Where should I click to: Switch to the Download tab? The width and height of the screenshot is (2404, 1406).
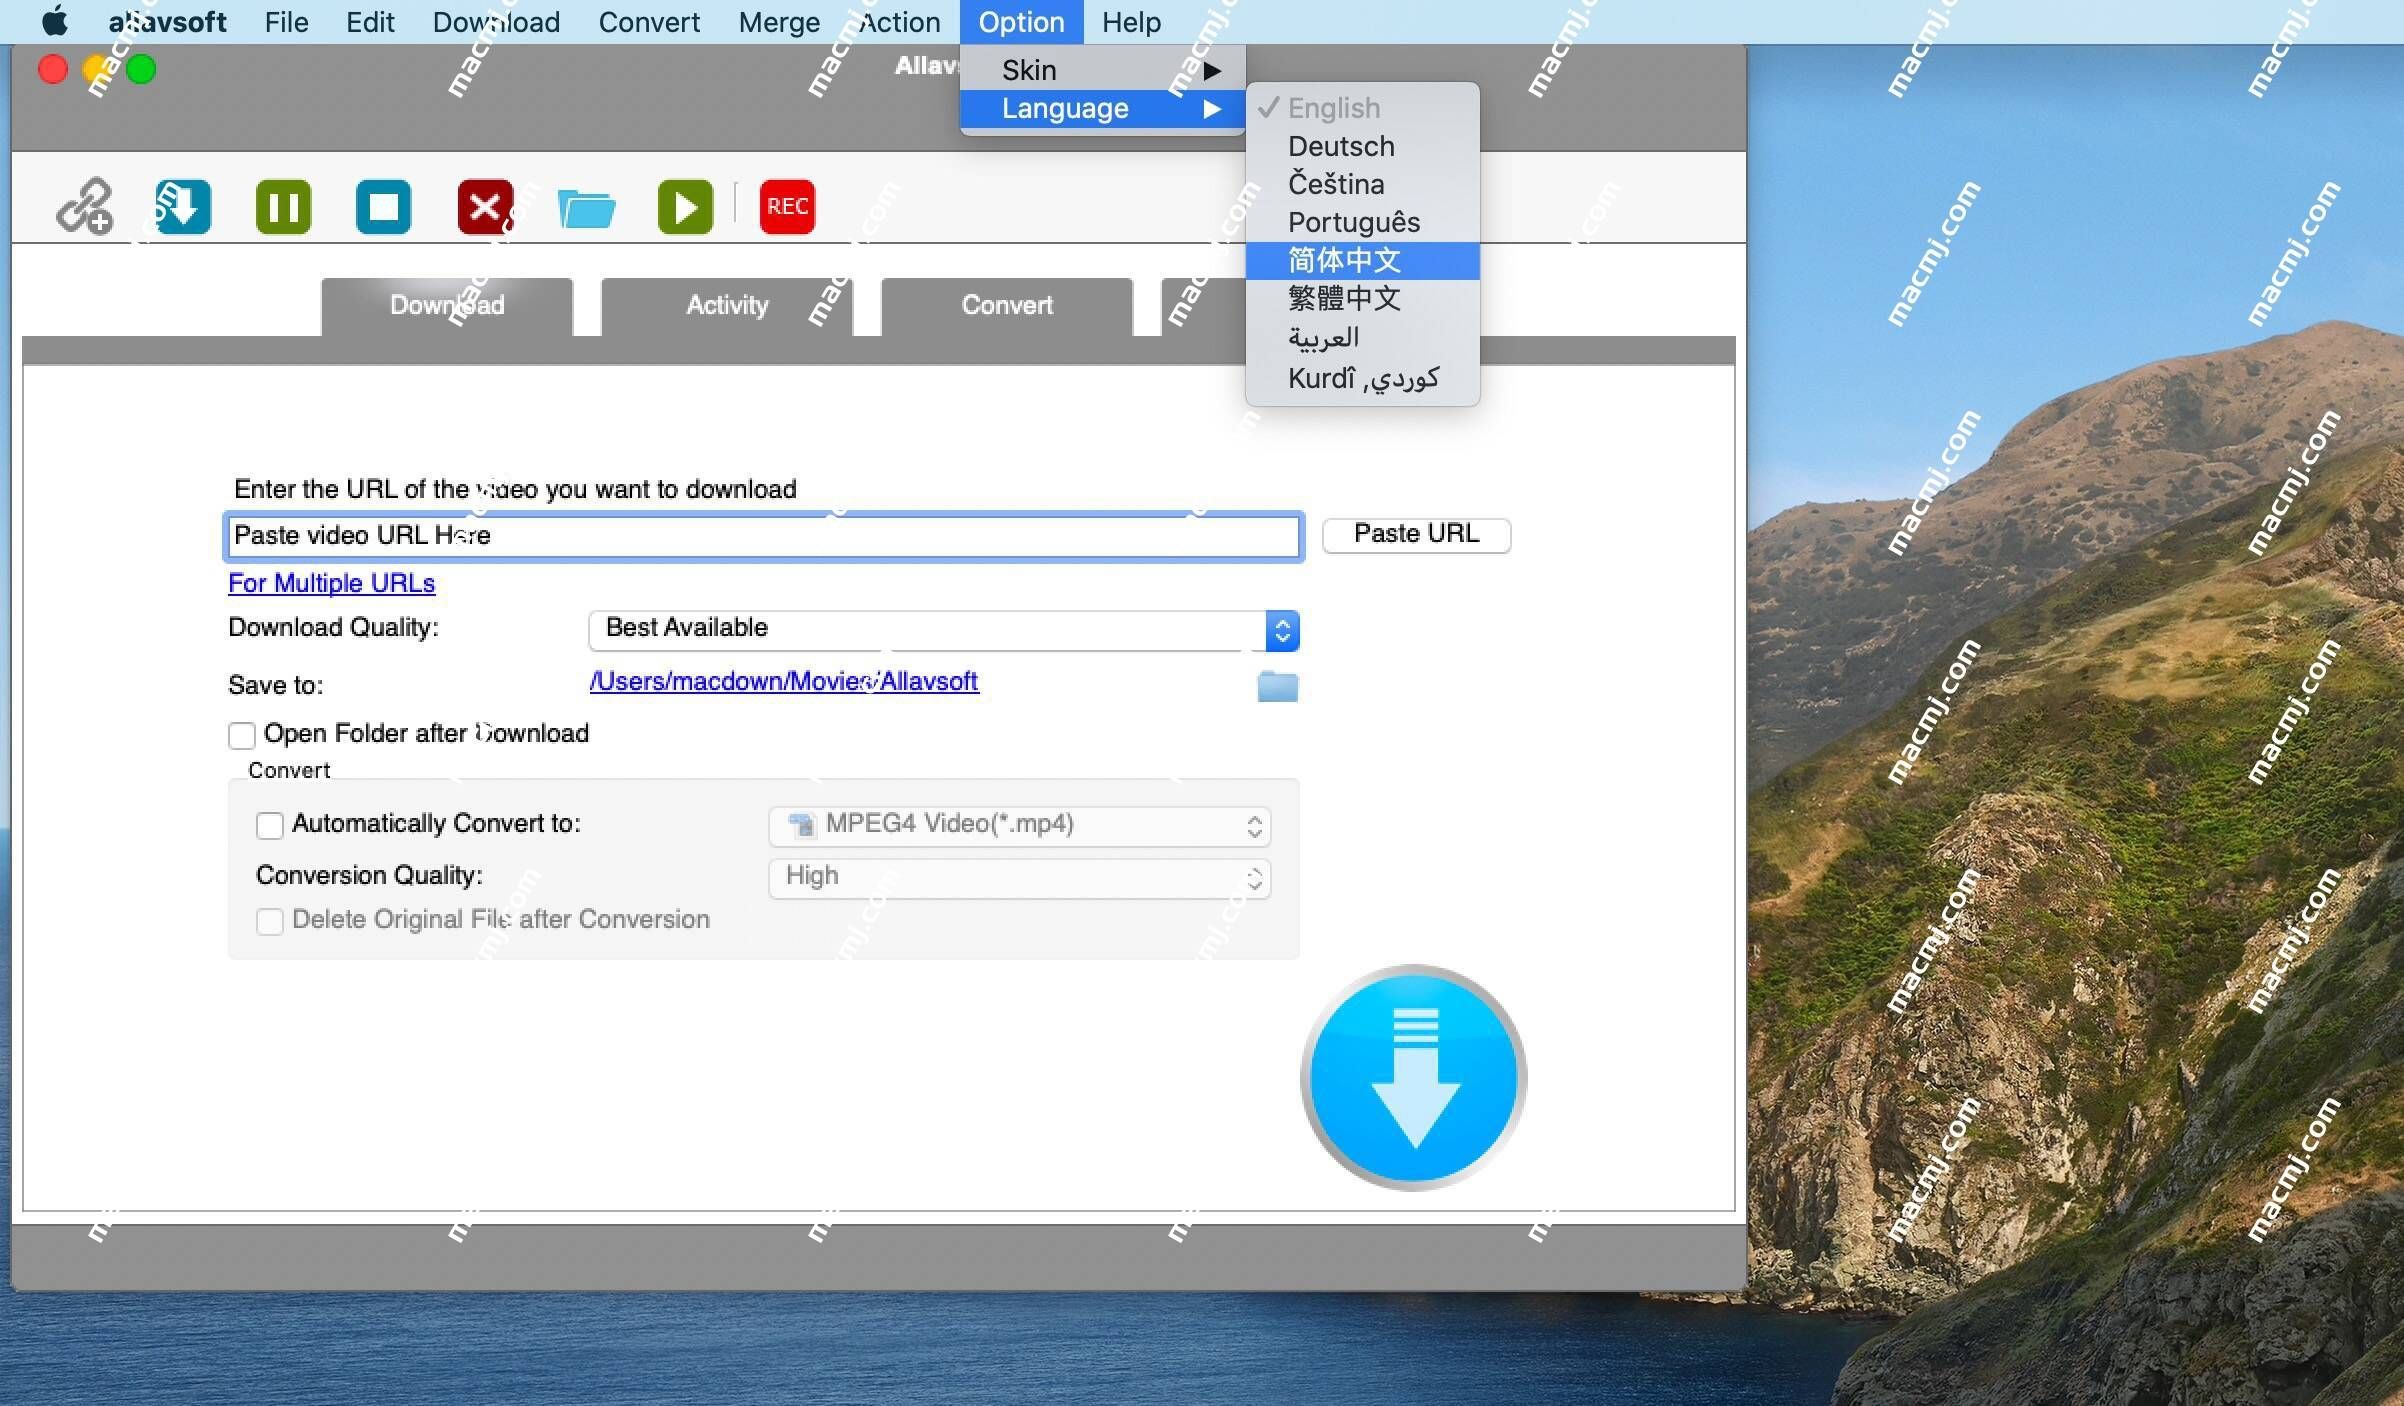pos(447,306)
